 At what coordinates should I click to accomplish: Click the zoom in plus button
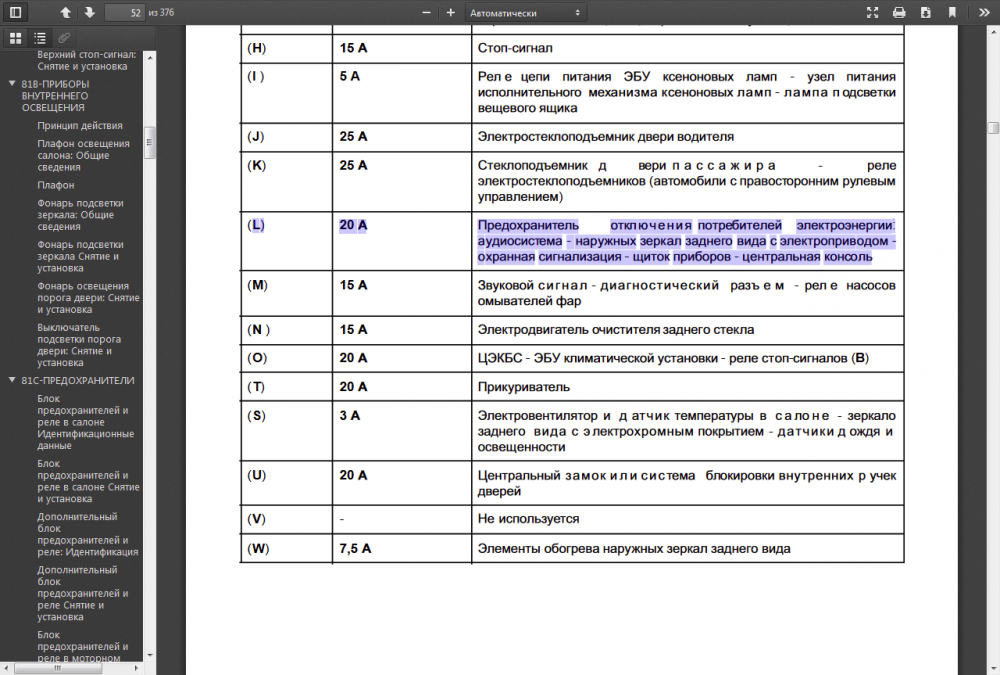pos(450,13)
